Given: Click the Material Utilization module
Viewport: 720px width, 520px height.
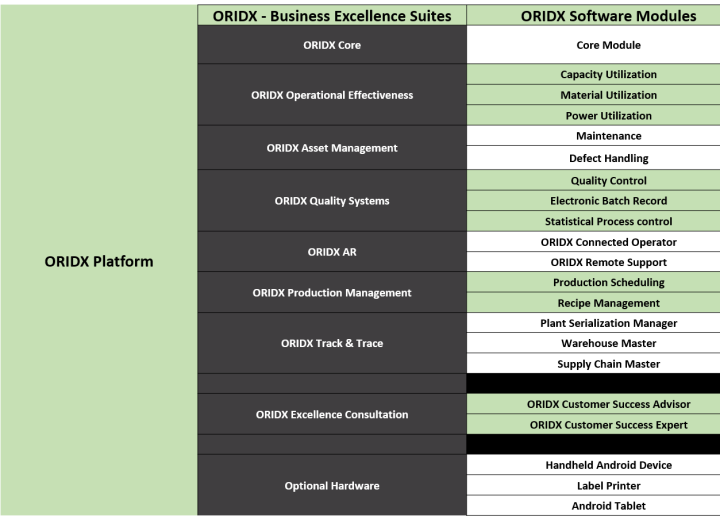Looking at the screenshot, I should pyautogui.click(x=608, y=95).
